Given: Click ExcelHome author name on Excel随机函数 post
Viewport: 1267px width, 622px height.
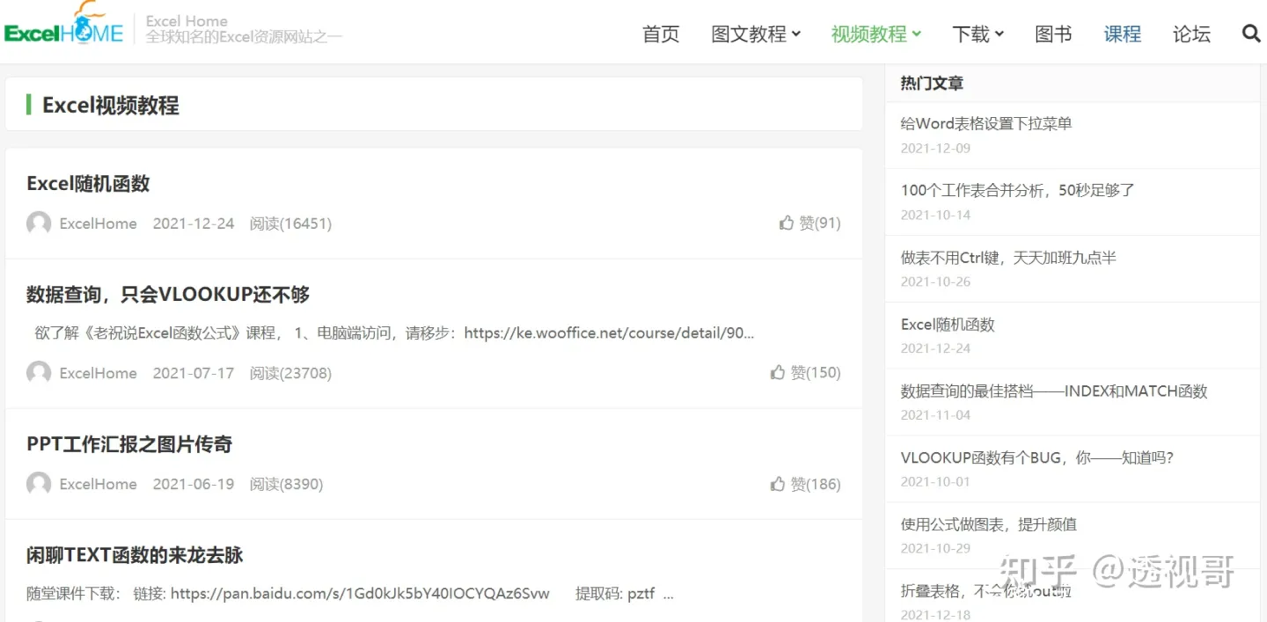Looking at the screenshot, I should (98, 223).
